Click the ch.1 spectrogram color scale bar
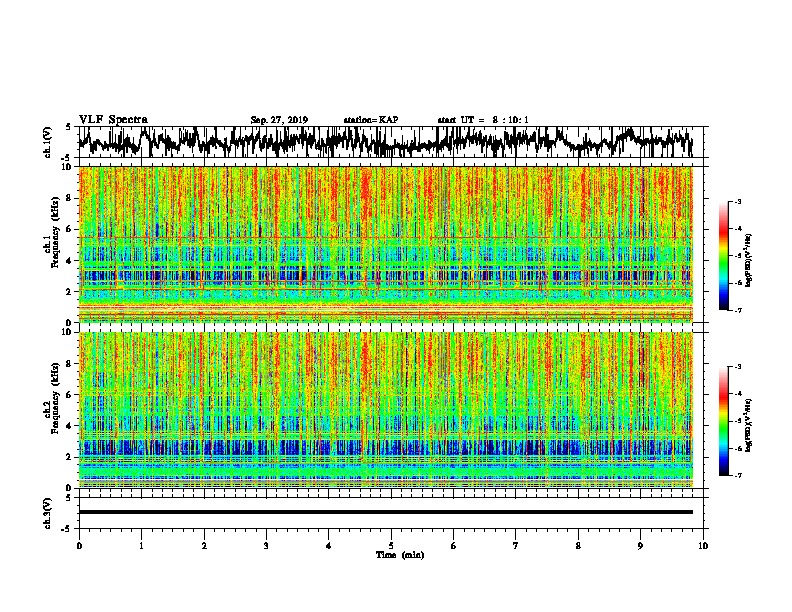The height and width of the screenshot is (612, 792). 723,256
